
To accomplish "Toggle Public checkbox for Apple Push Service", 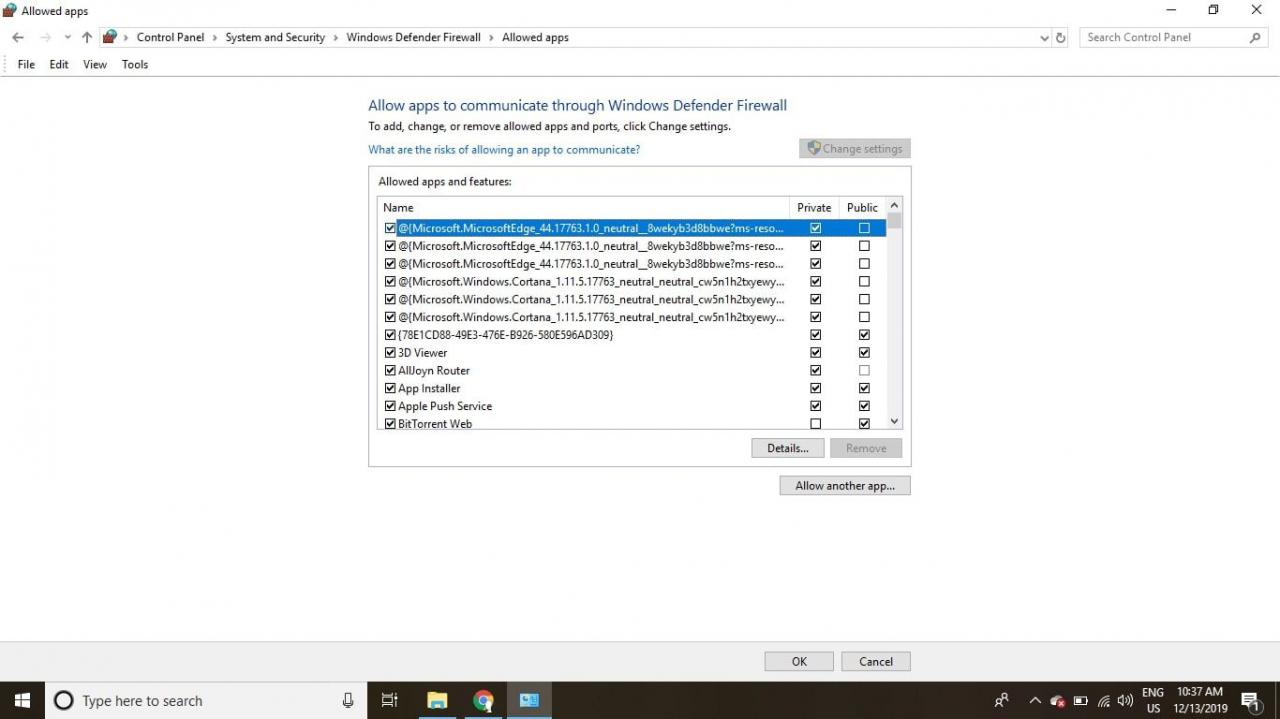I will (x=864, y=406).
